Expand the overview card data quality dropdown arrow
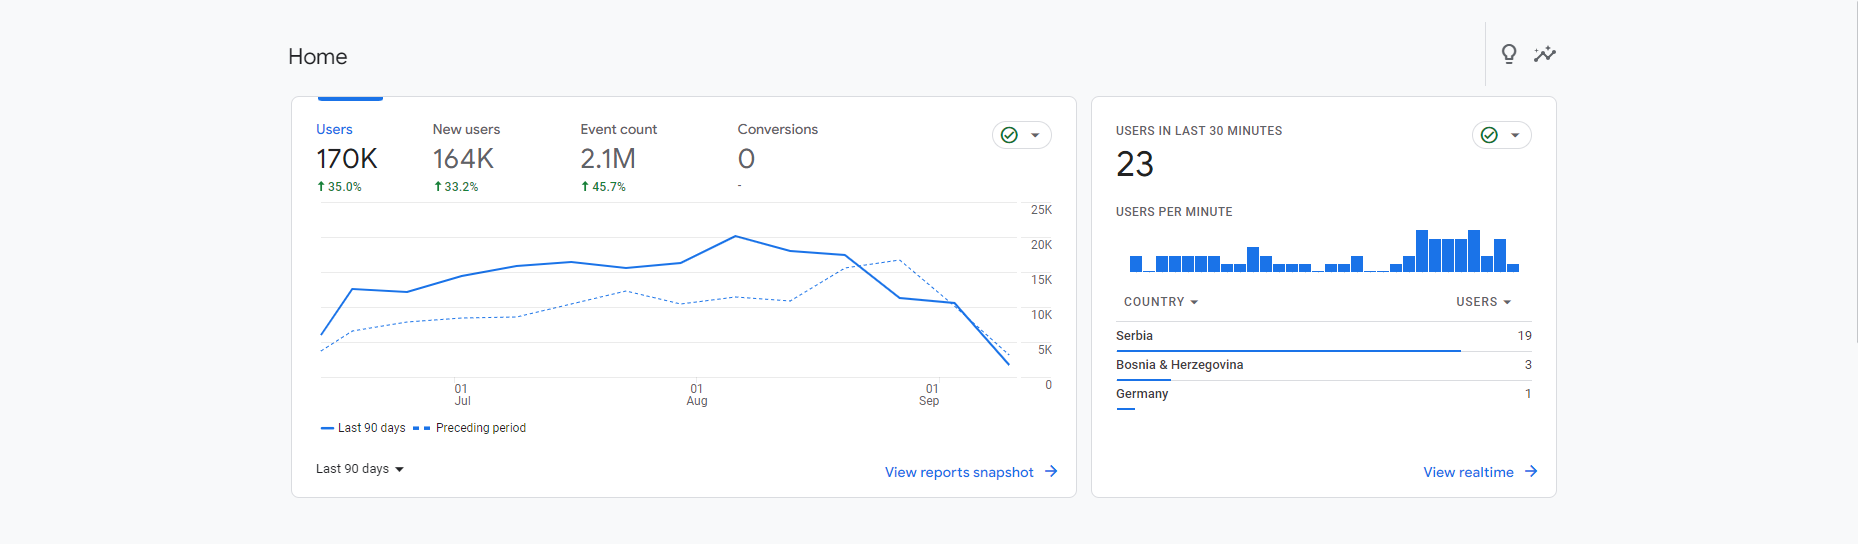This screenshot has width=1858, height=544. click(x=1035, y=135)
